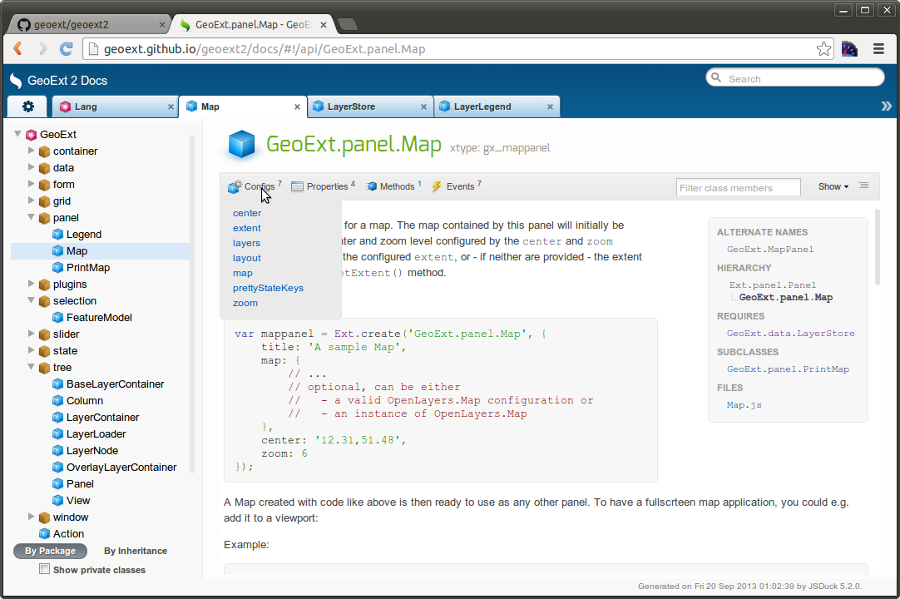This screenshot has width=900, height=599.
Task: Click the docs Search field
Action: (795, 78)
